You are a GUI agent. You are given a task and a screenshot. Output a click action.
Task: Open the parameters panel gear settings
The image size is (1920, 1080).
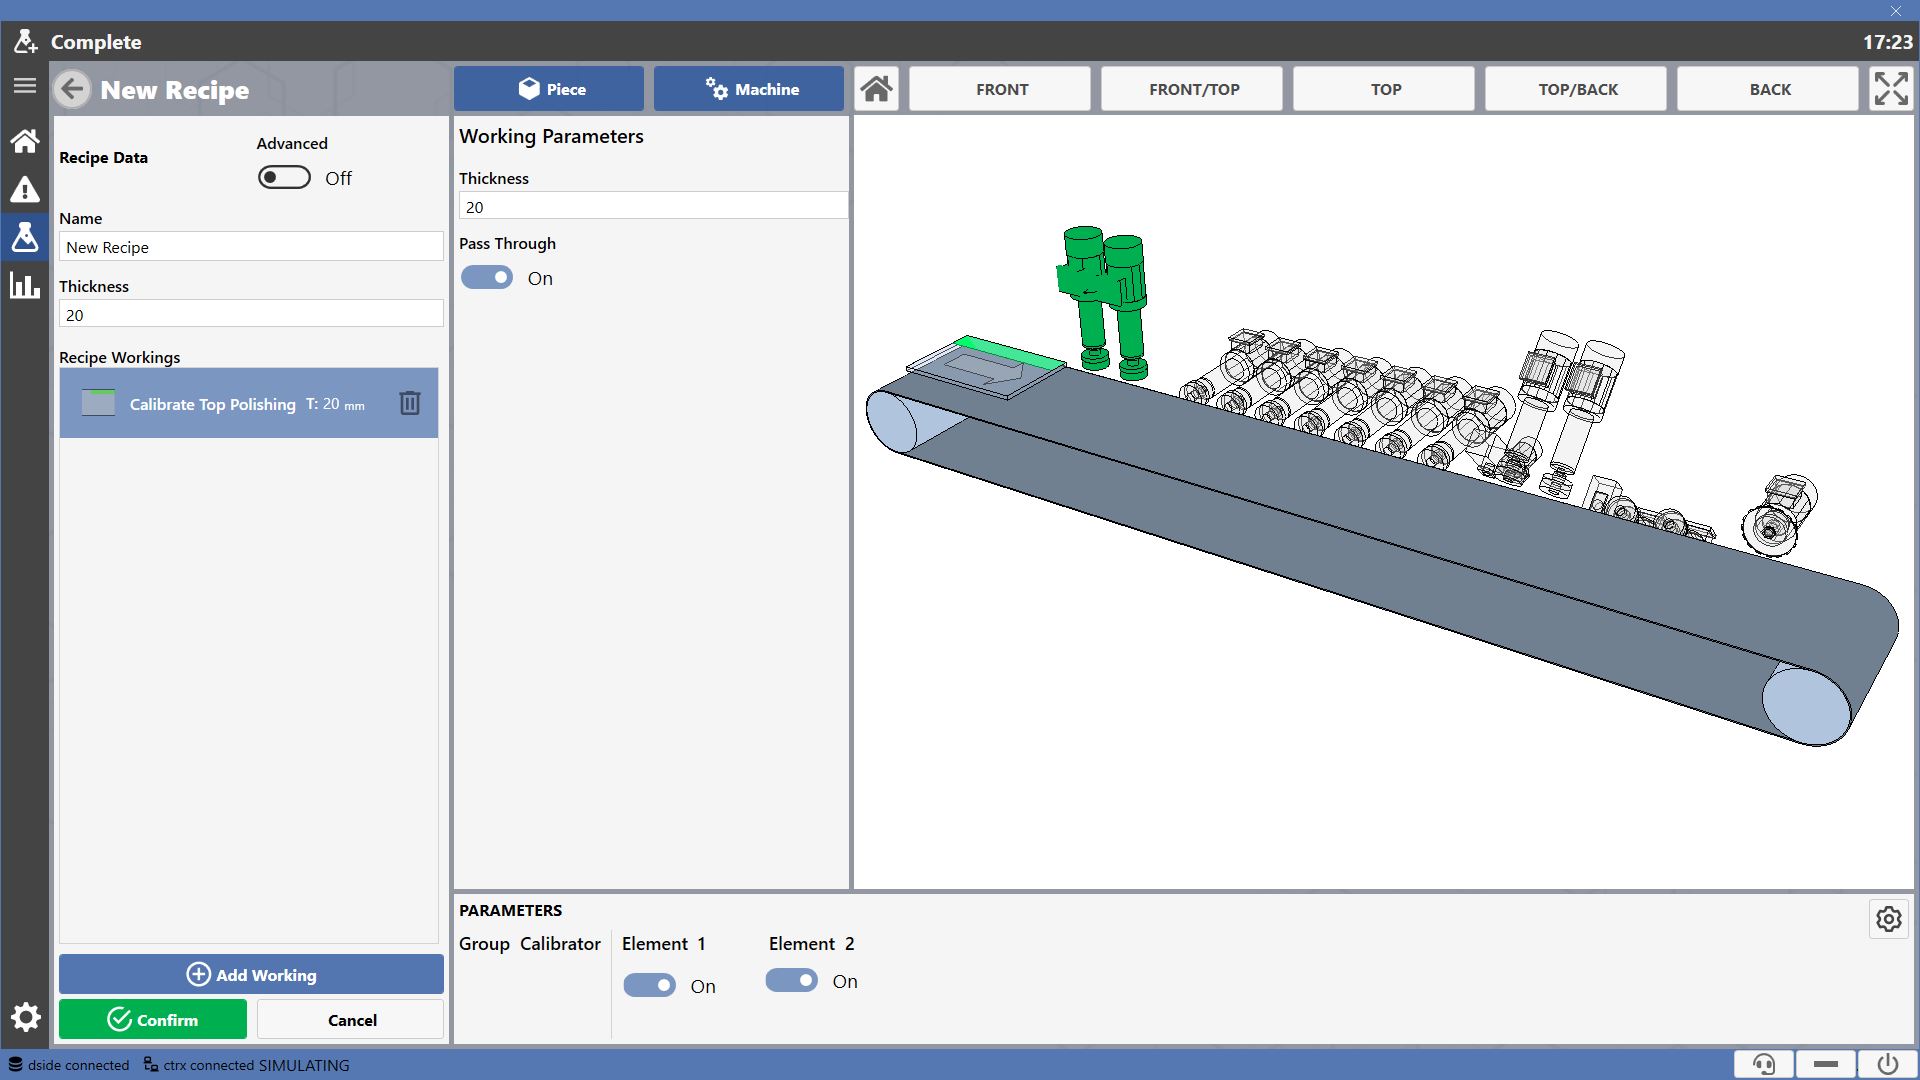tap(1889, 919)
